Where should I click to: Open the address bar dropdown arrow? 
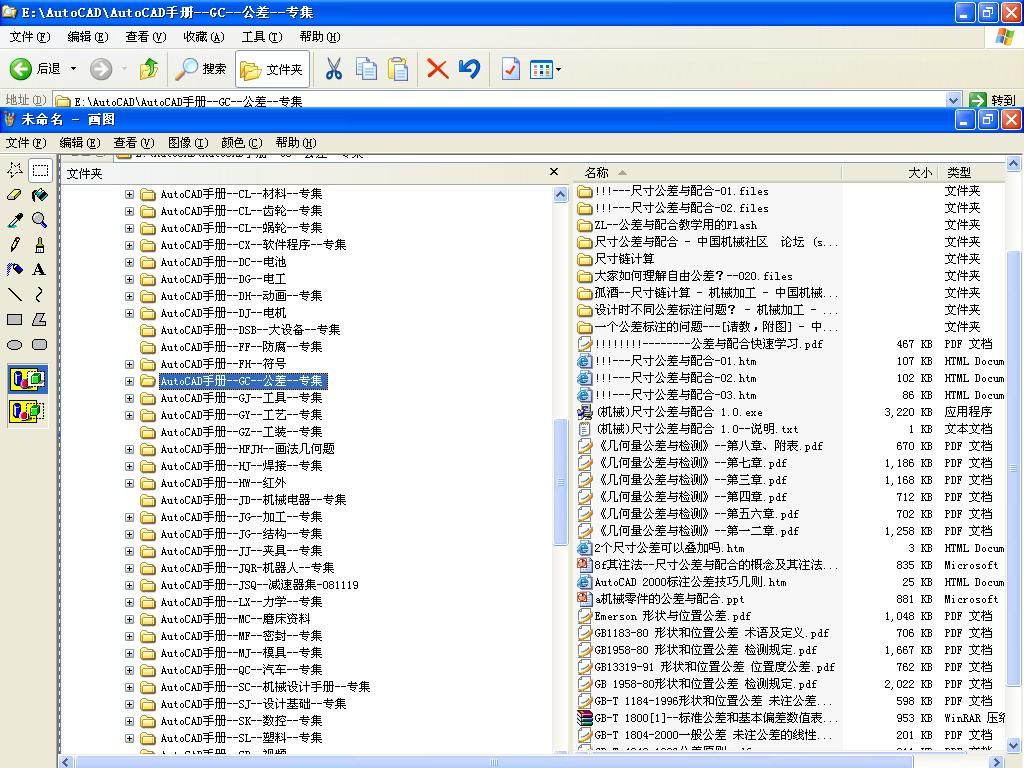pyautogui.click(x=953, y=101)
